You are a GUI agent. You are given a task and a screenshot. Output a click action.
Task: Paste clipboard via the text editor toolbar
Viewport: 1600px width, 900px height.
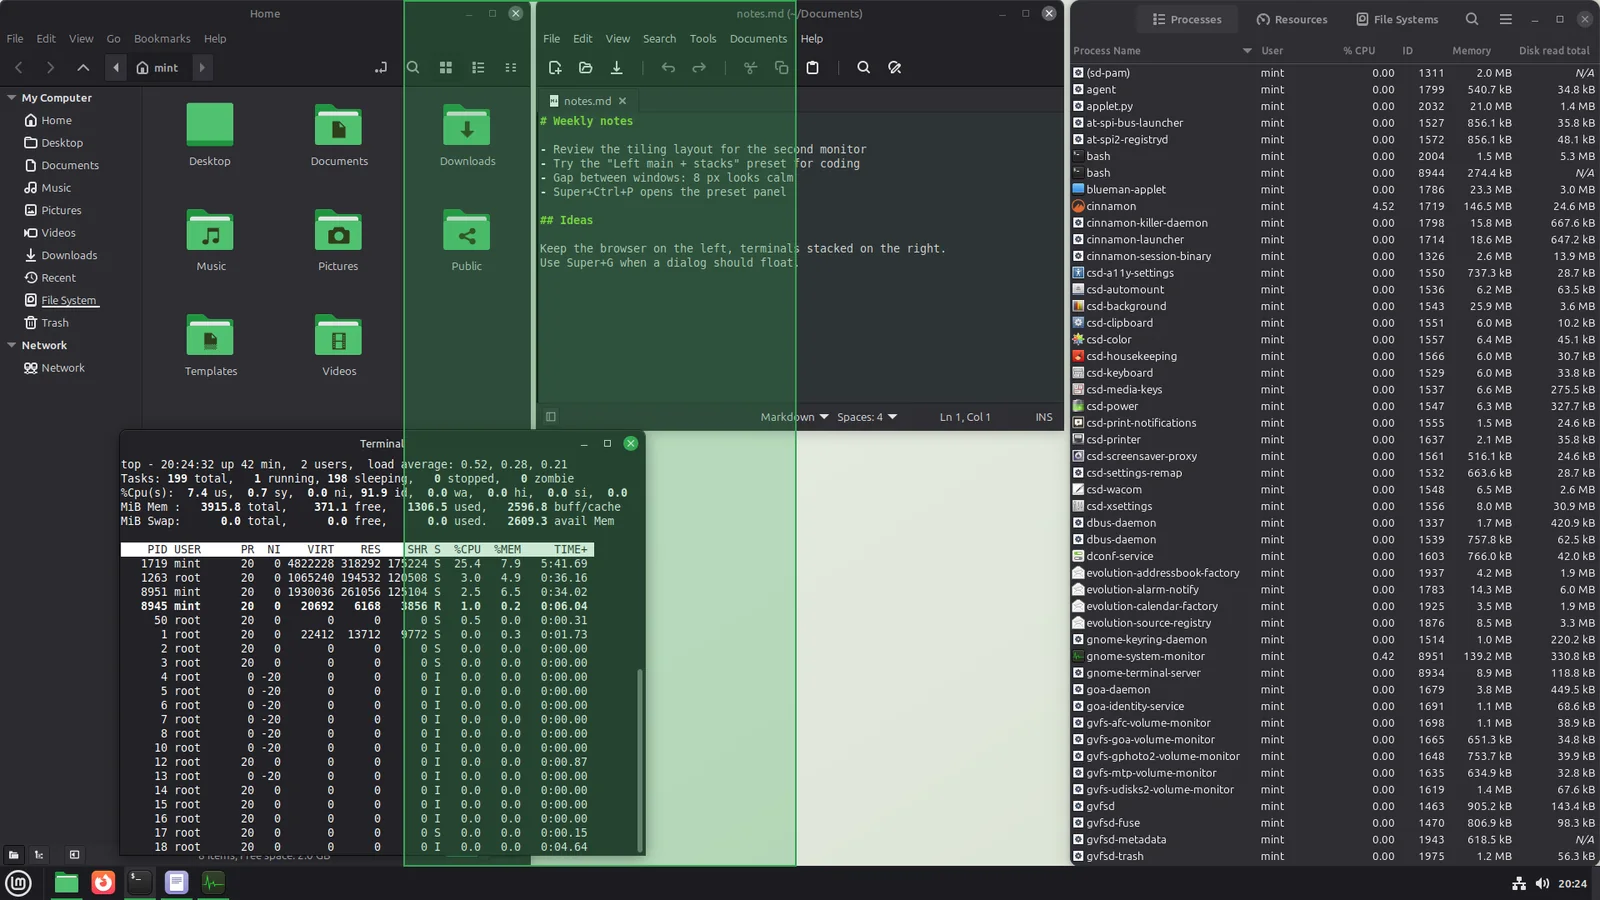tap(813, 68)
